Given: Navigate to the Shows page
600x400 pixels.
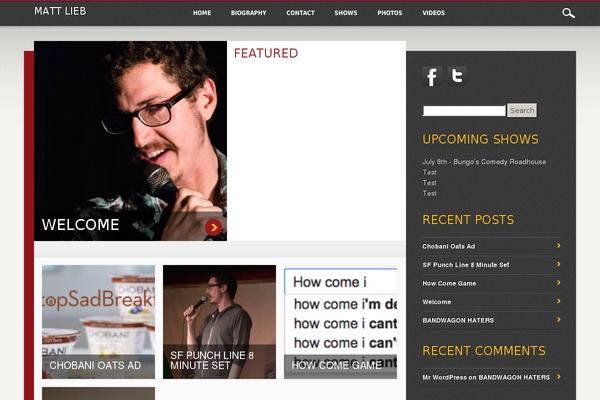Looking at the screenshot, I should tap(346, 13).
